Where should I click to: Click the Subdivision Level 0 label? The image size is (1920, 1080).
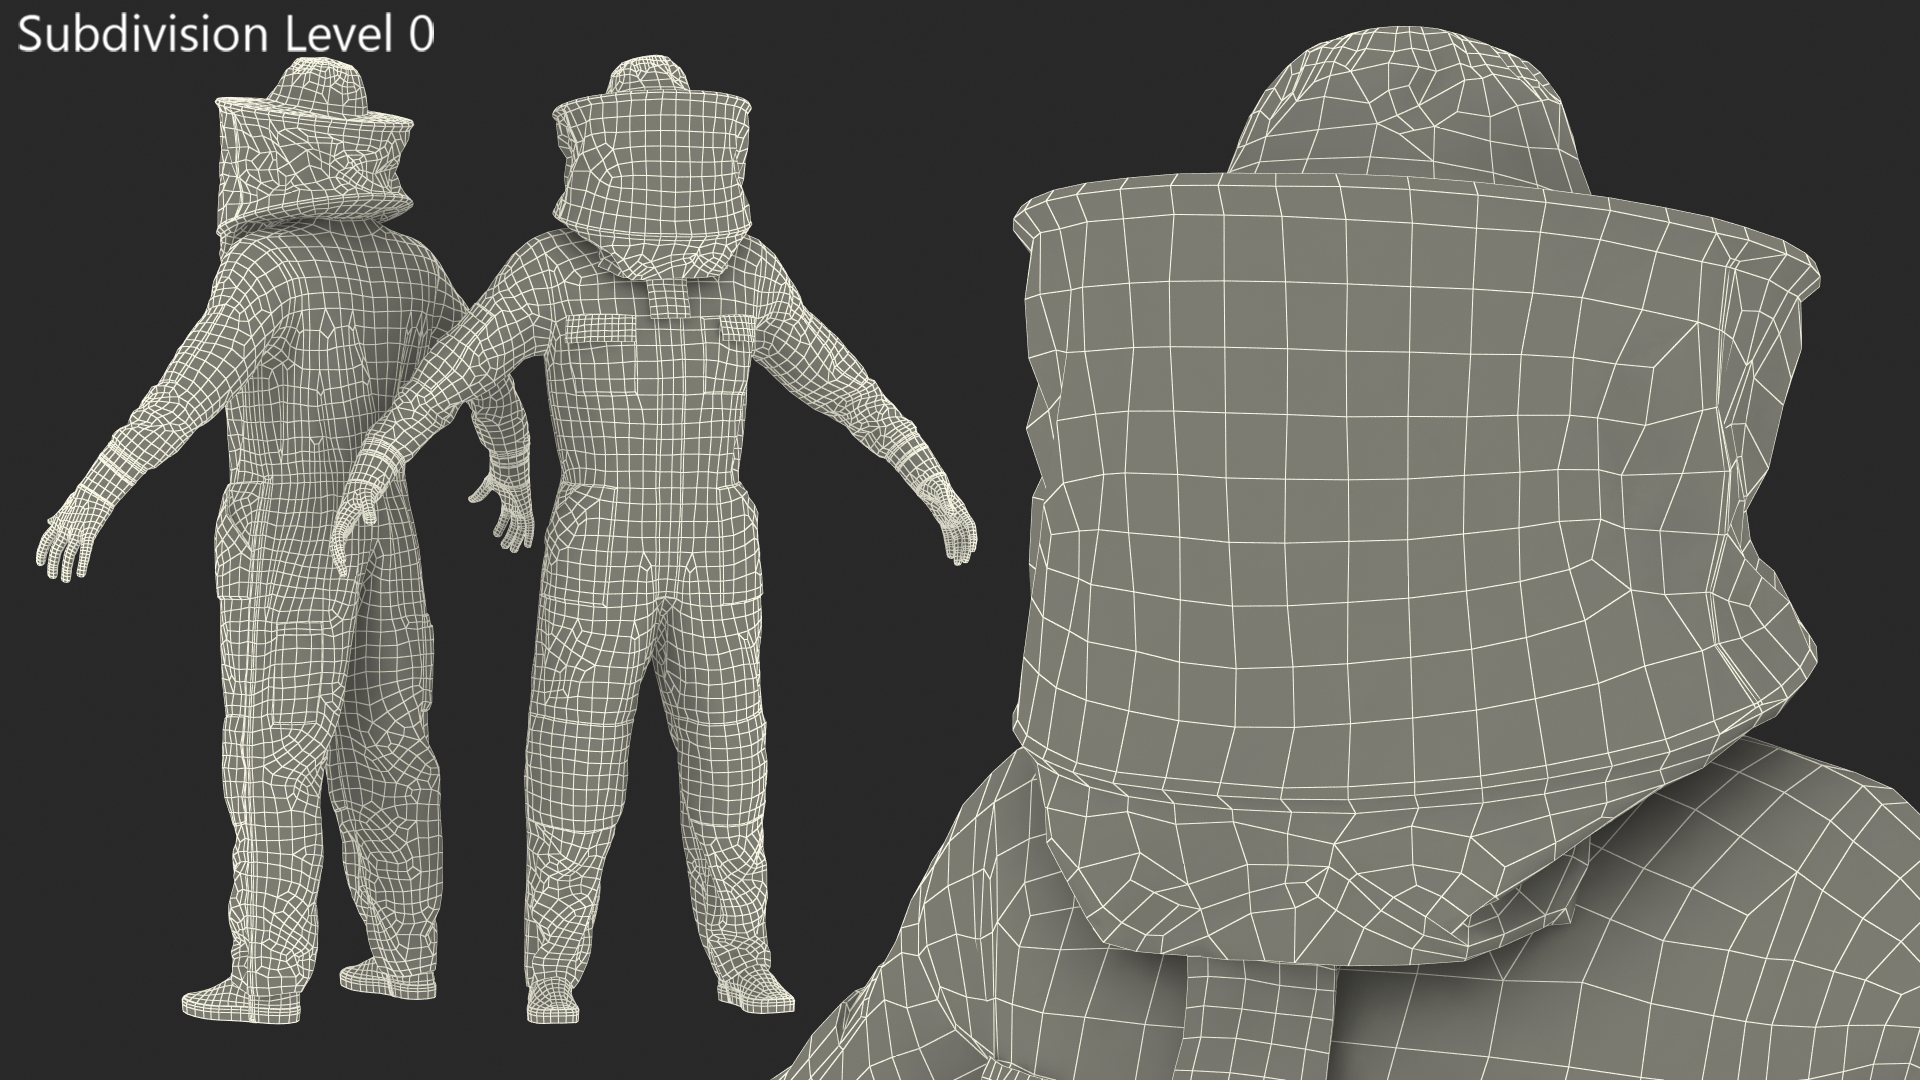(226, 35)
